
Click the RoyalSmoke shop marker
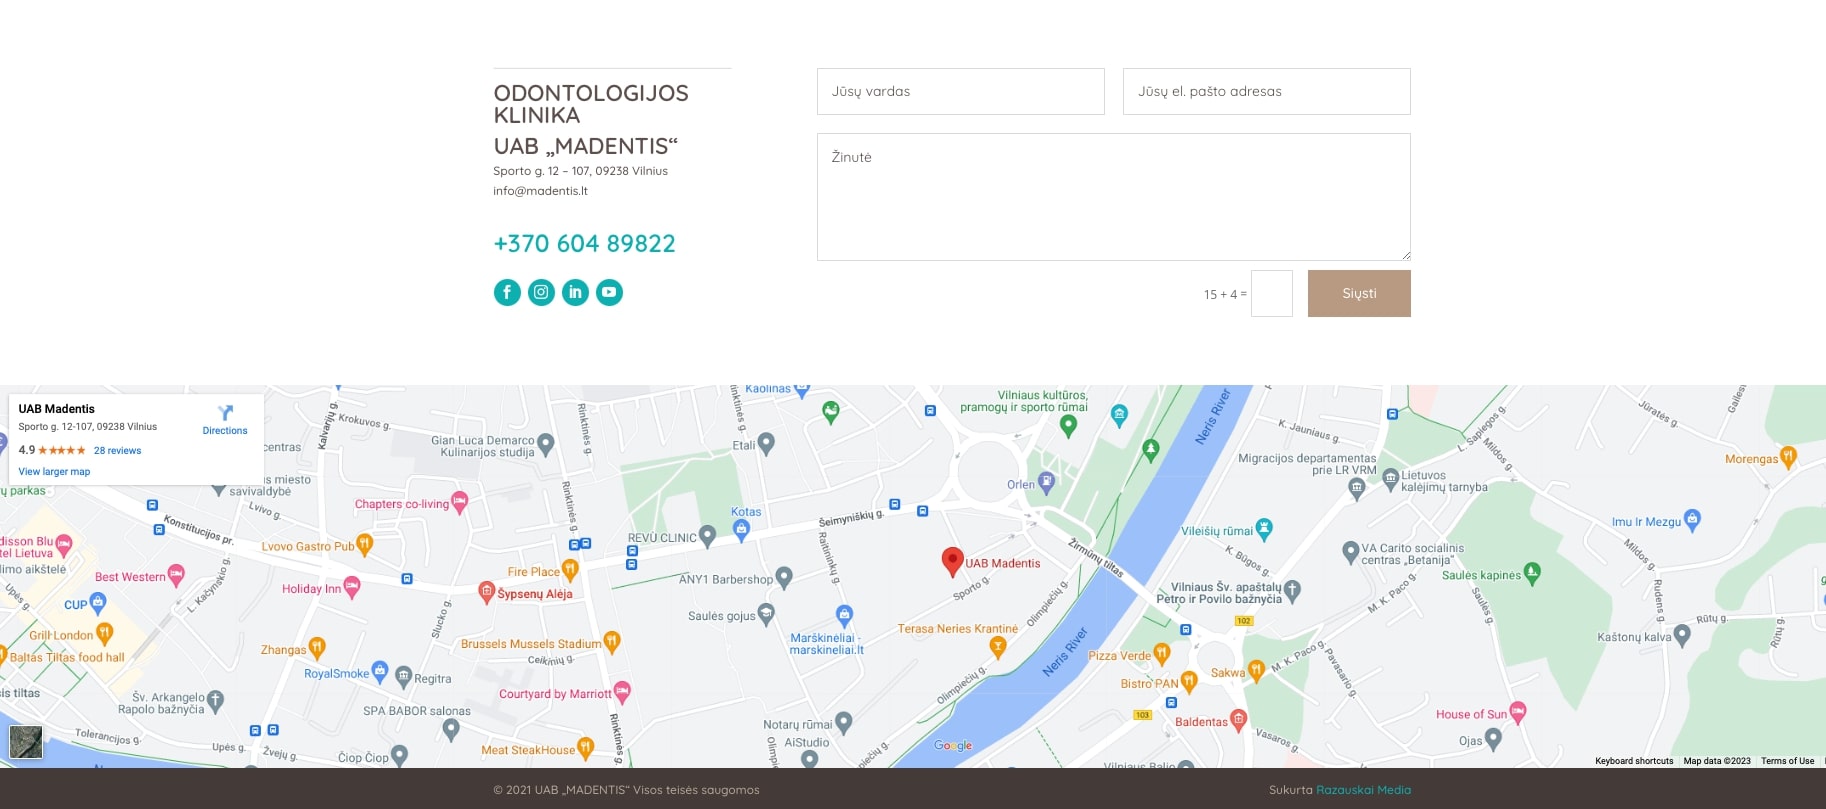coord(379,672)
